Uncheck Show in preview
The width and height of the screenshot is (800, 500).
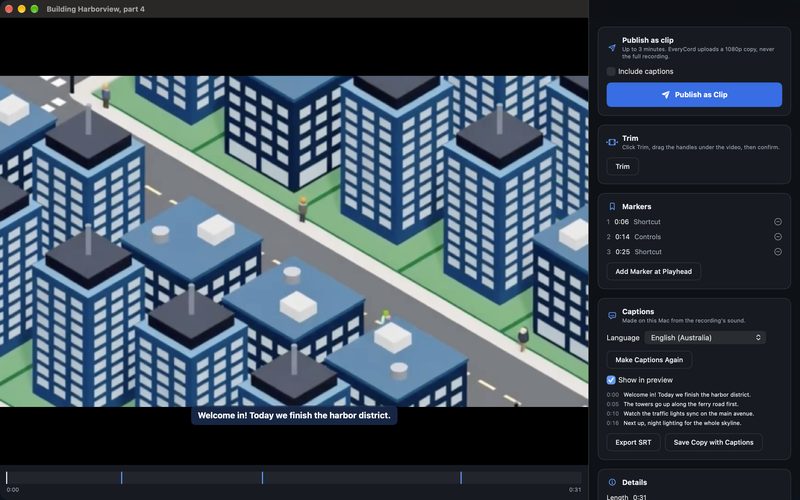tap(611, 380)
